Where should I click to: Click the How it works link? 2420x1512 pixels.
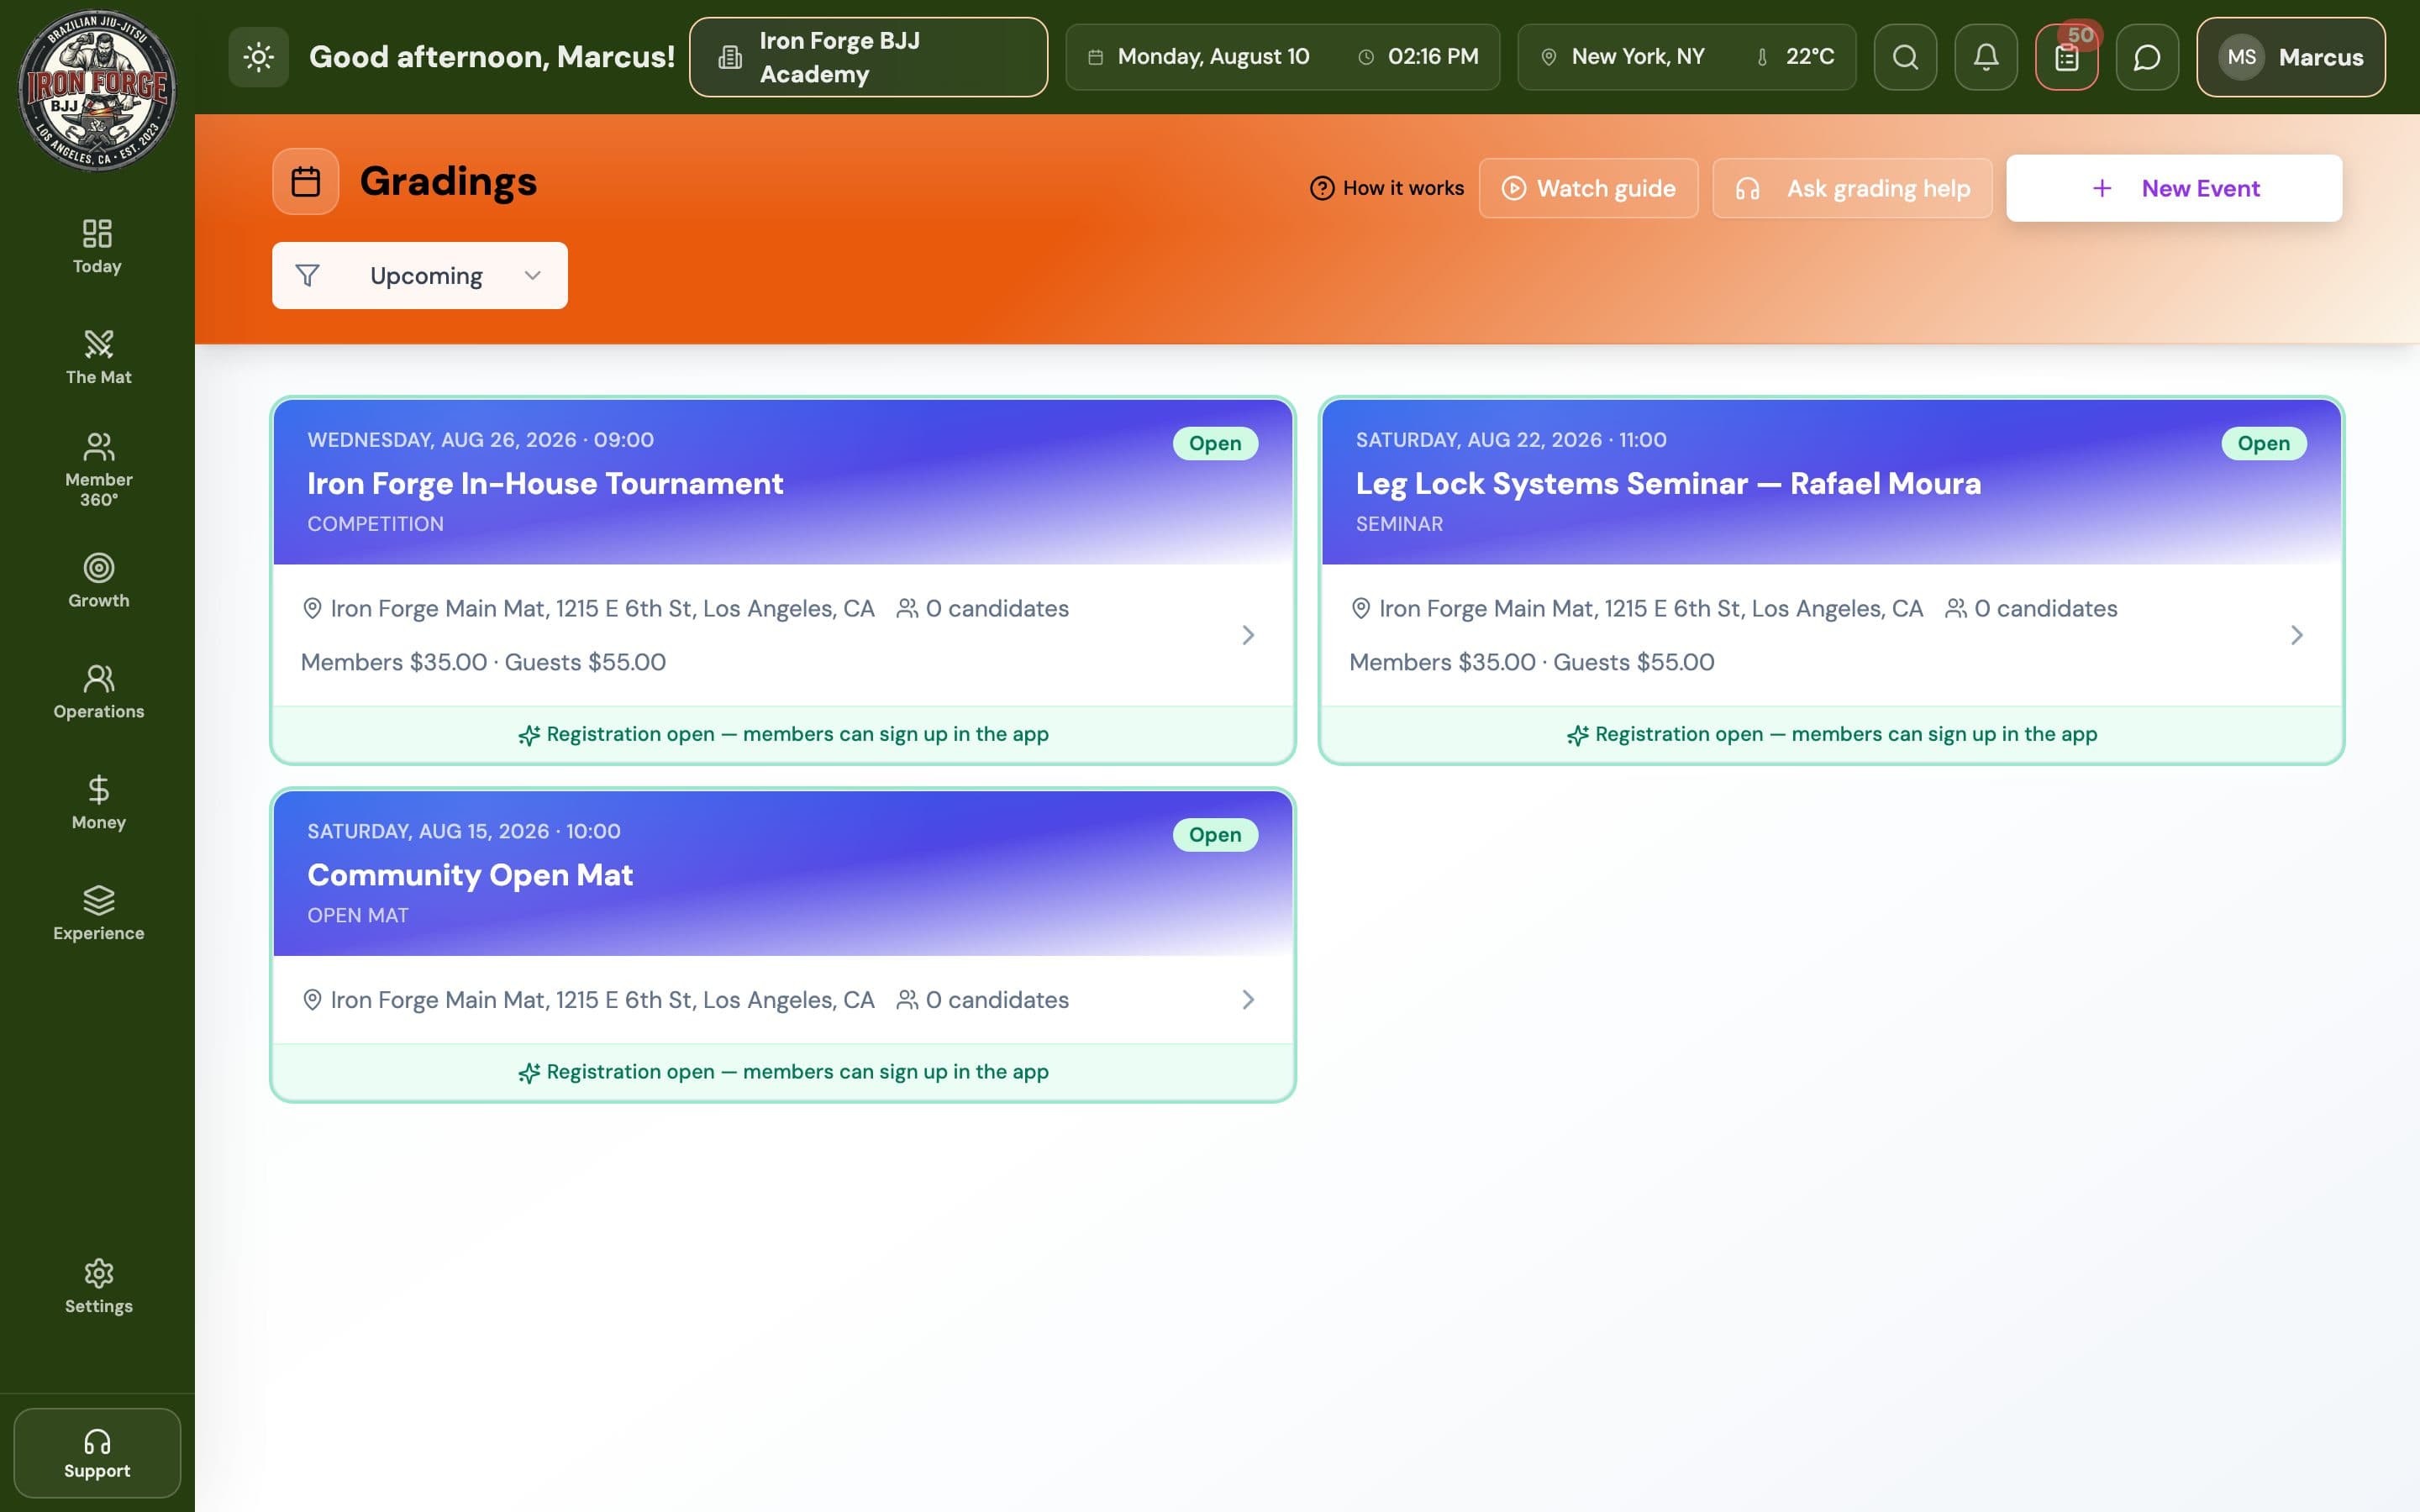pyautogui.click(x=1387, y=188)
